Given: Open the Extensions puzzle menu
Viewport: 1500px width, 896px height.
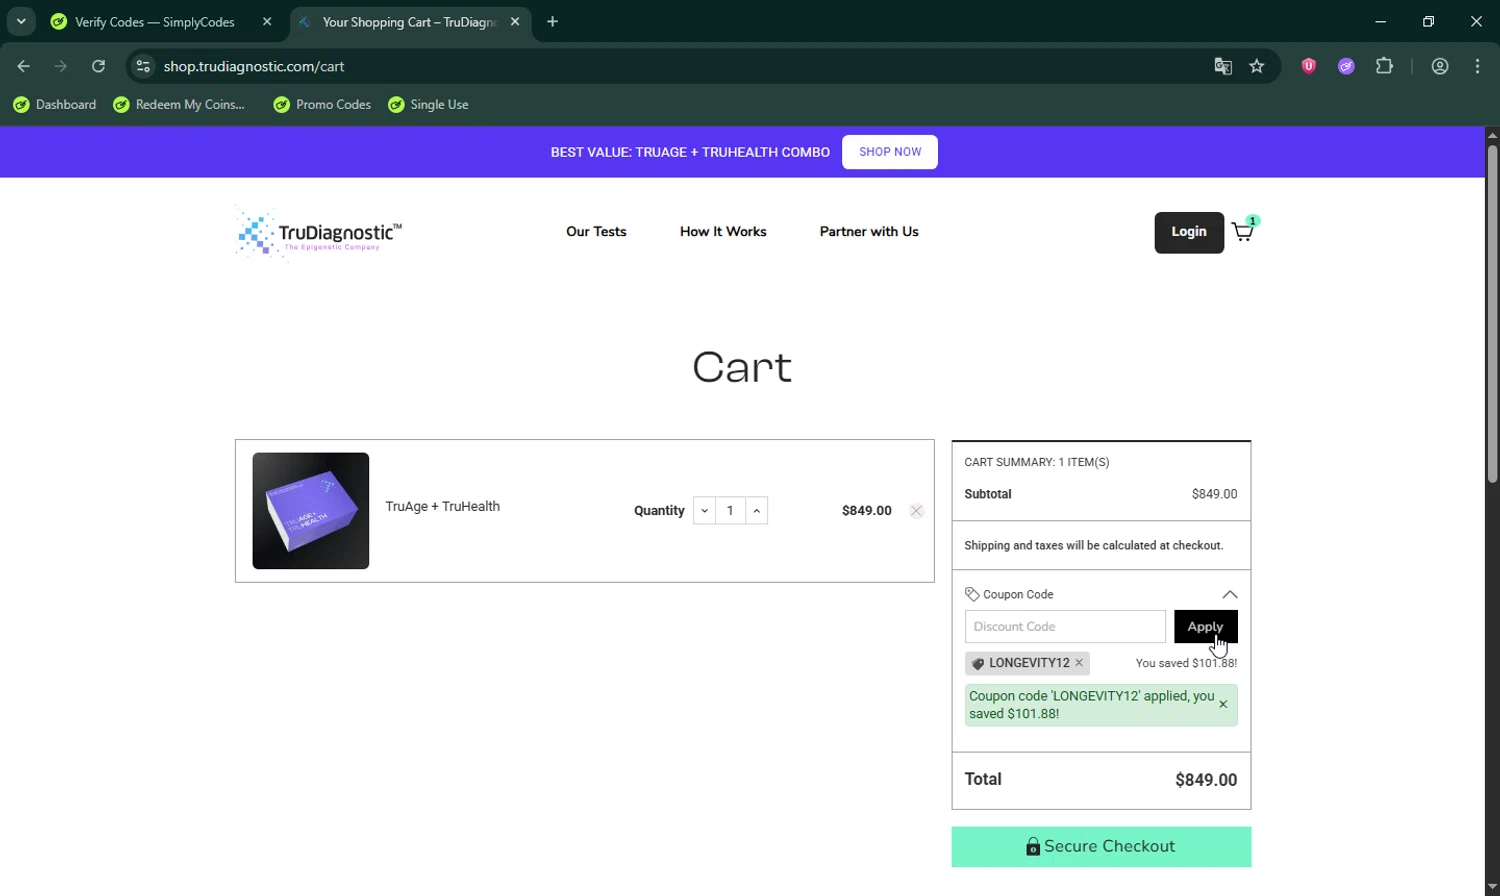Looking at the screenshot, I should (1384, 66).
